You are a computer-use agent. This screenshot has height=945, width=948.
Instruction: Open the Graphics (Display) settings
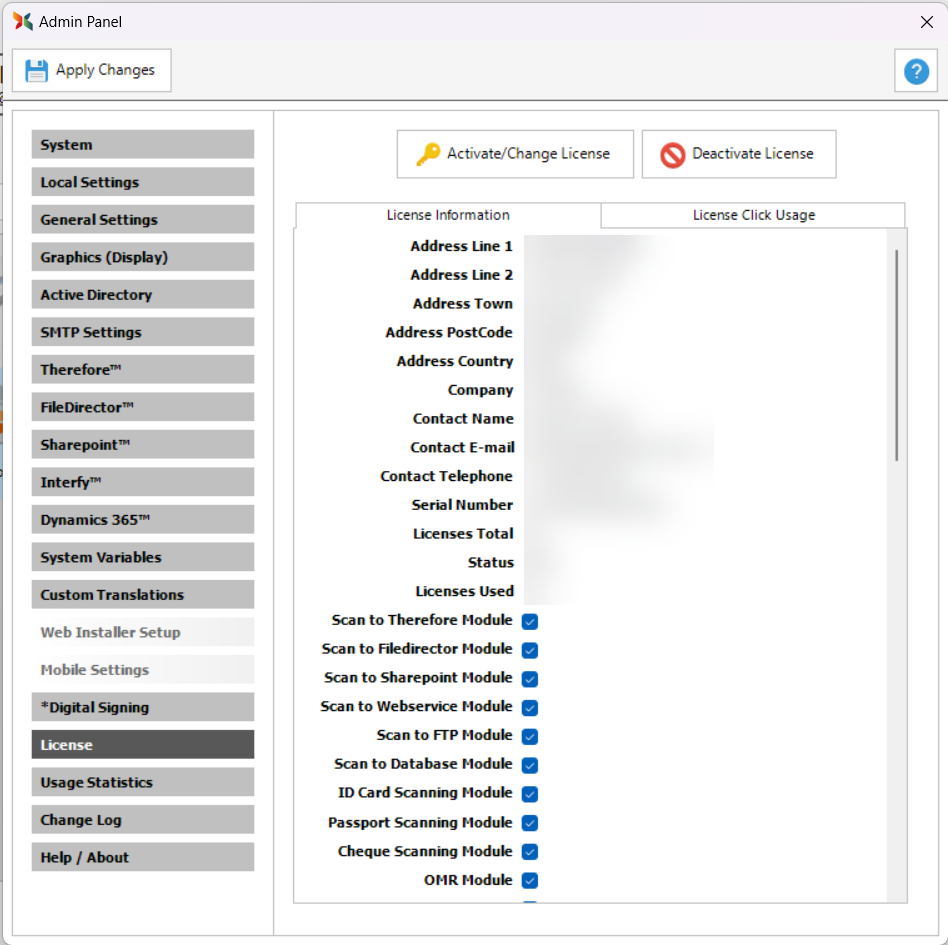pyautogui.click(x=143, y=257)
